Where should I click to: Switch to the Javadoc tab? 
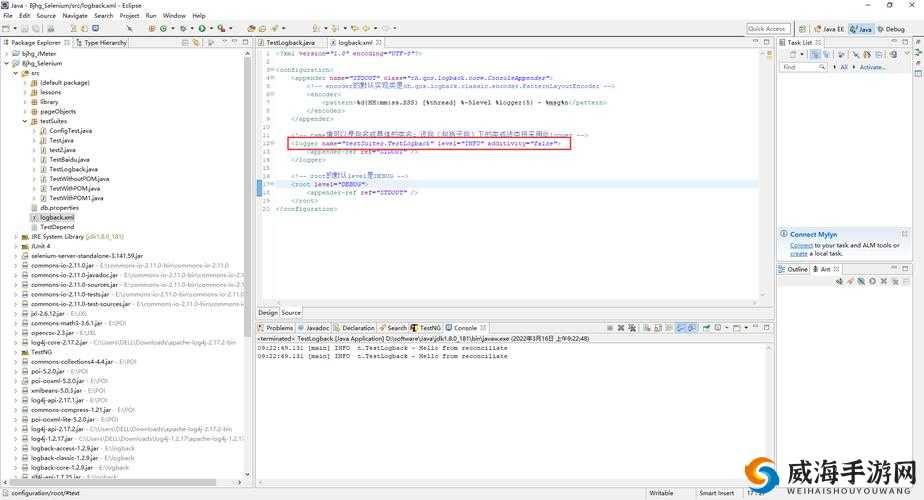[314, 328]
